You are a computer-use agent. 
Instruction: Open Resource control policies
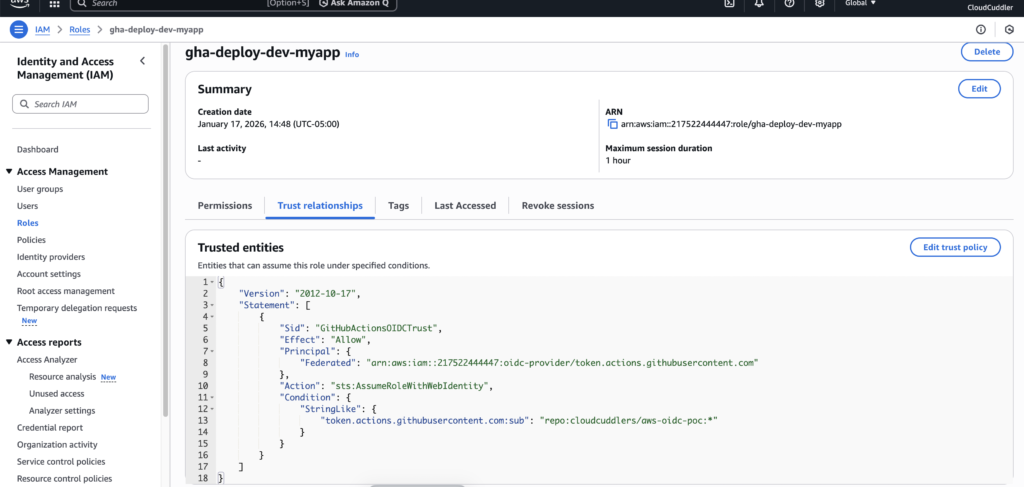coord(64,479)
